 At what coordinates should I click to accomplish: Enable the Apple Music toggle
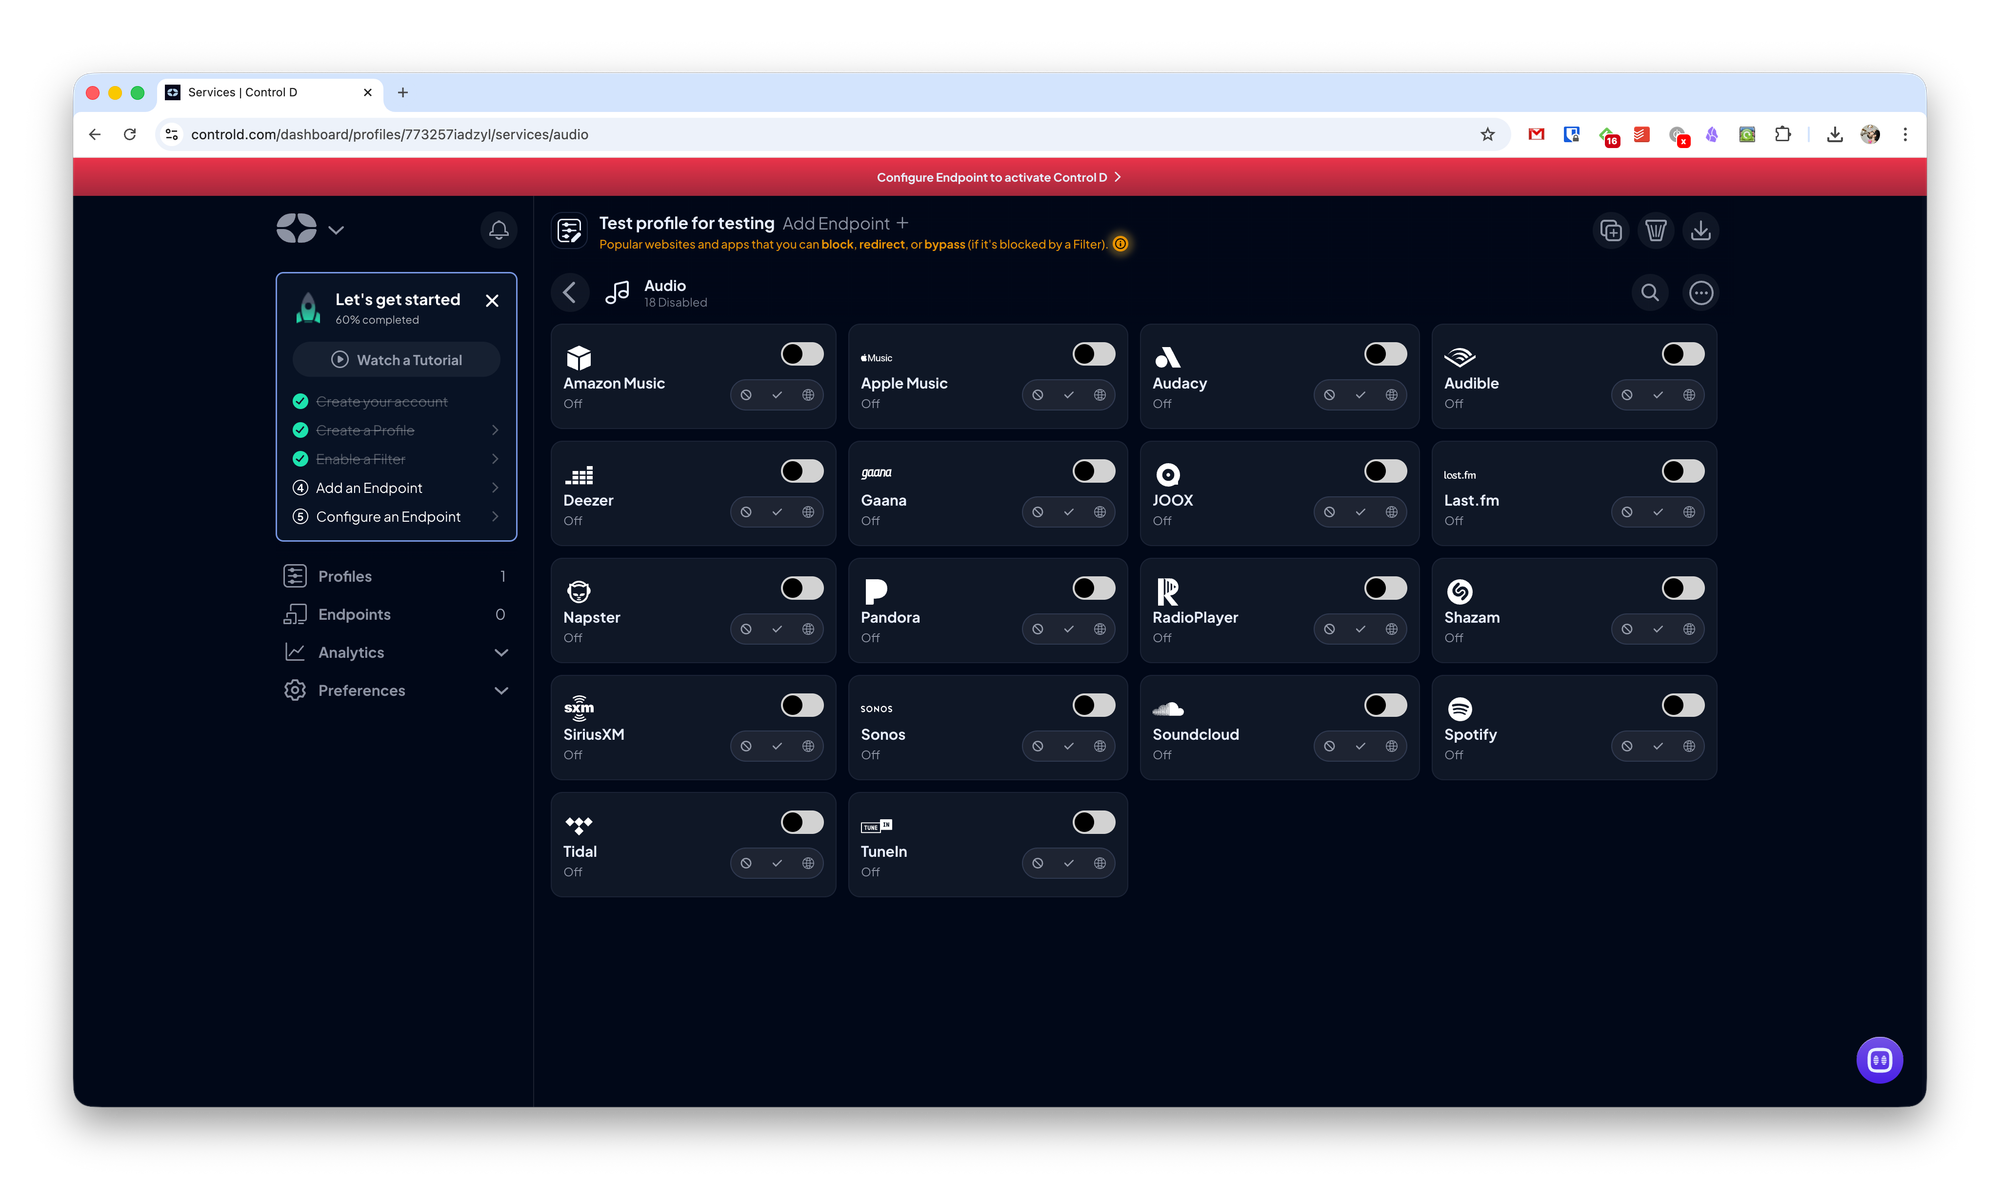pyautogui.click(x=1093, y=354)
